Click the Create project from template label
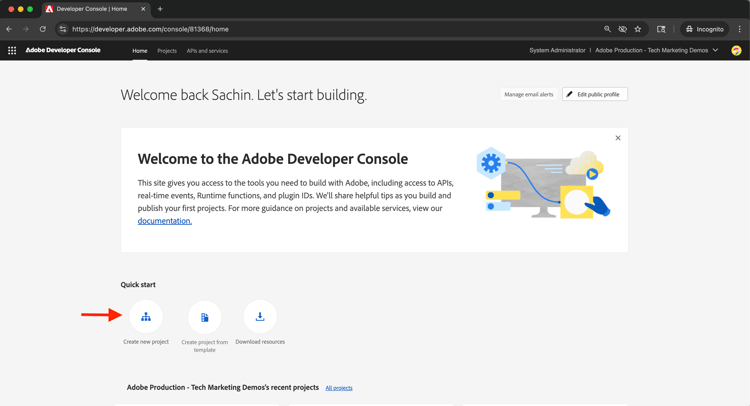Image resolution: width=750 pixels, height=406 pixels. pyautogui.click(x=205, y=346)
